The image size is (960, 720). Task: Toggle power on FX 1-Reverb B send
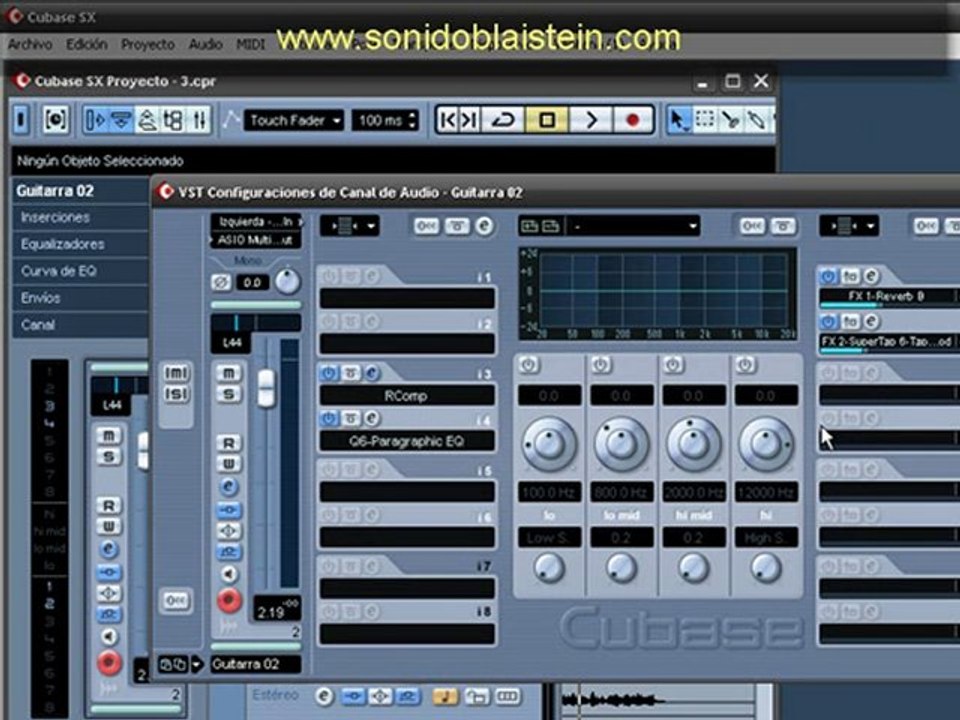pos(829,277)
